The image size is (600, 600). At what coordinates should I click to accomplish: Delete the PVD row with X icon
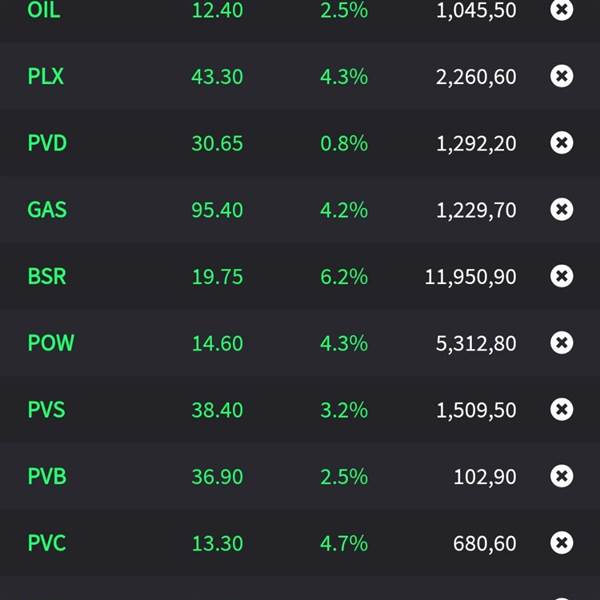pyautogui.click(x=562, y=143)
